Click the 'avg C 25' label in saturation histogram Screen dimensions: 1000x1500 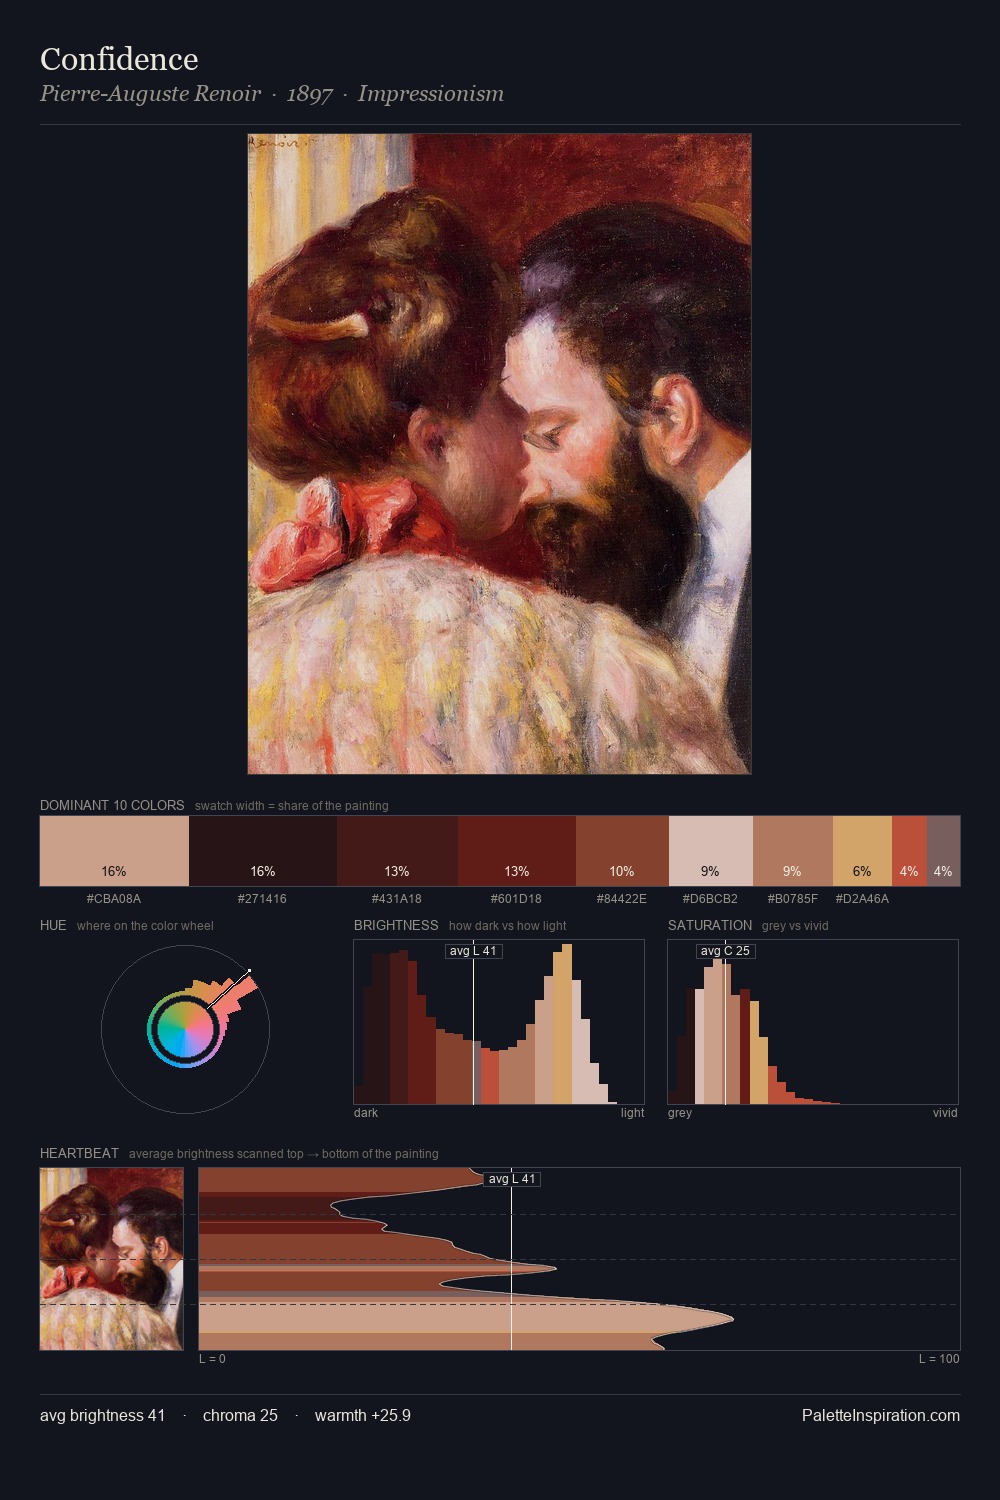(725, 951)
